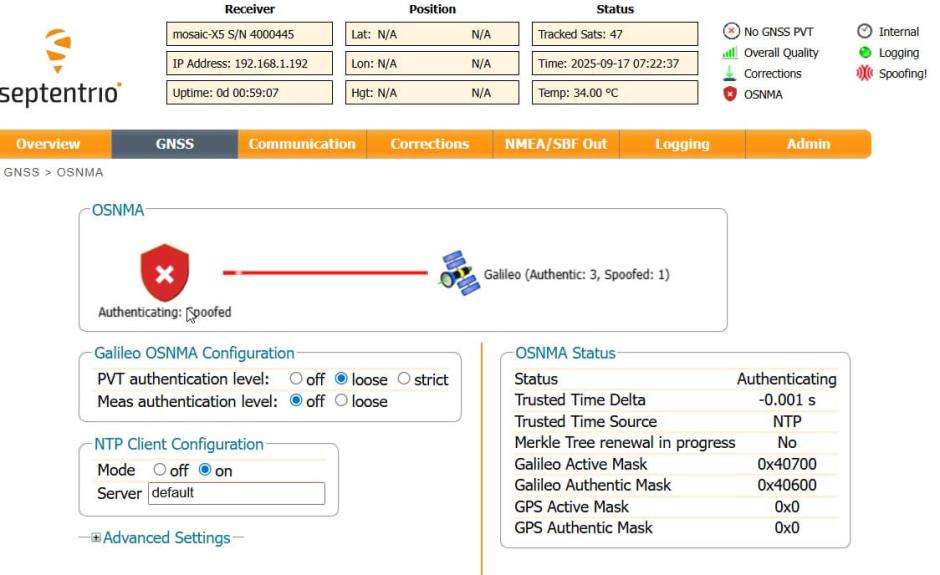This screenshot has height=575, width=940.
Task: Click the Trusted Time Delta -0.001 s value
Action: (787, 400)
